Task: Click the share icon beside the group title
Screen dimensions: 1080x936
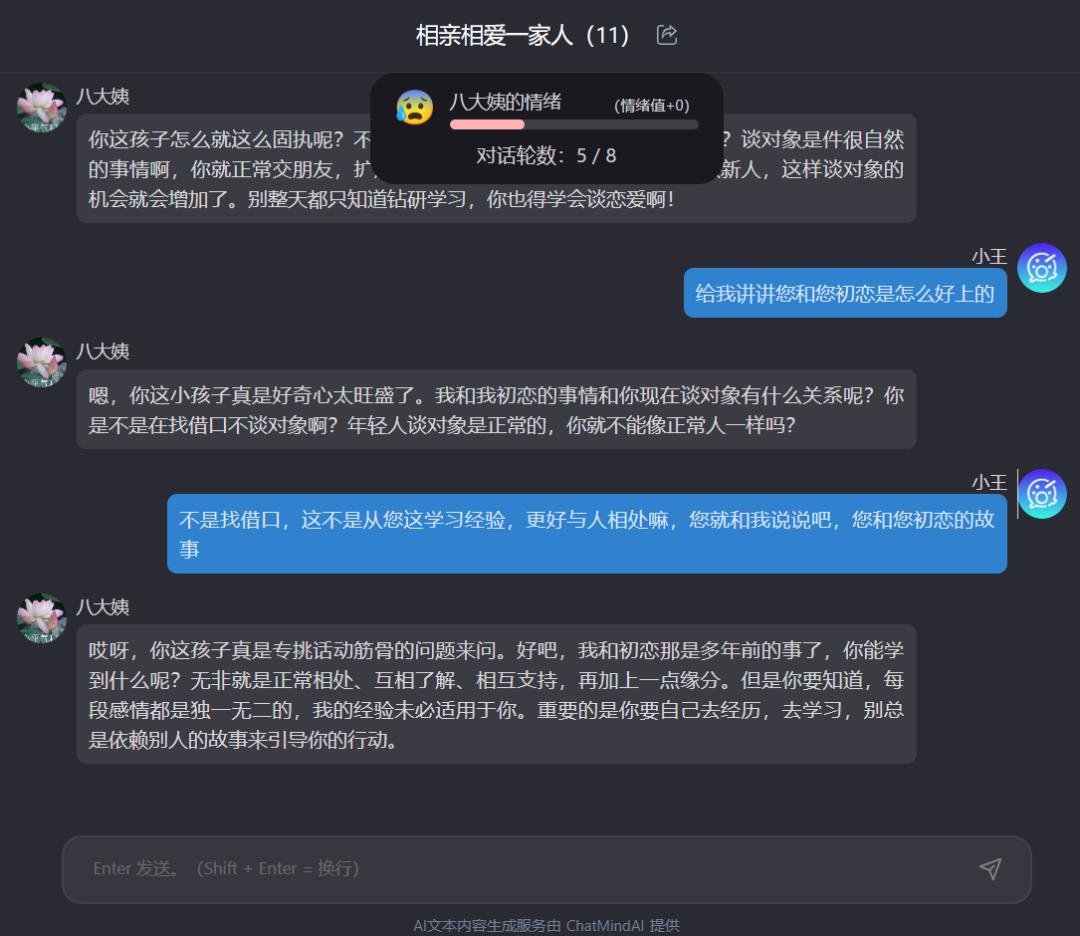Action: click(x=667, y=34)
